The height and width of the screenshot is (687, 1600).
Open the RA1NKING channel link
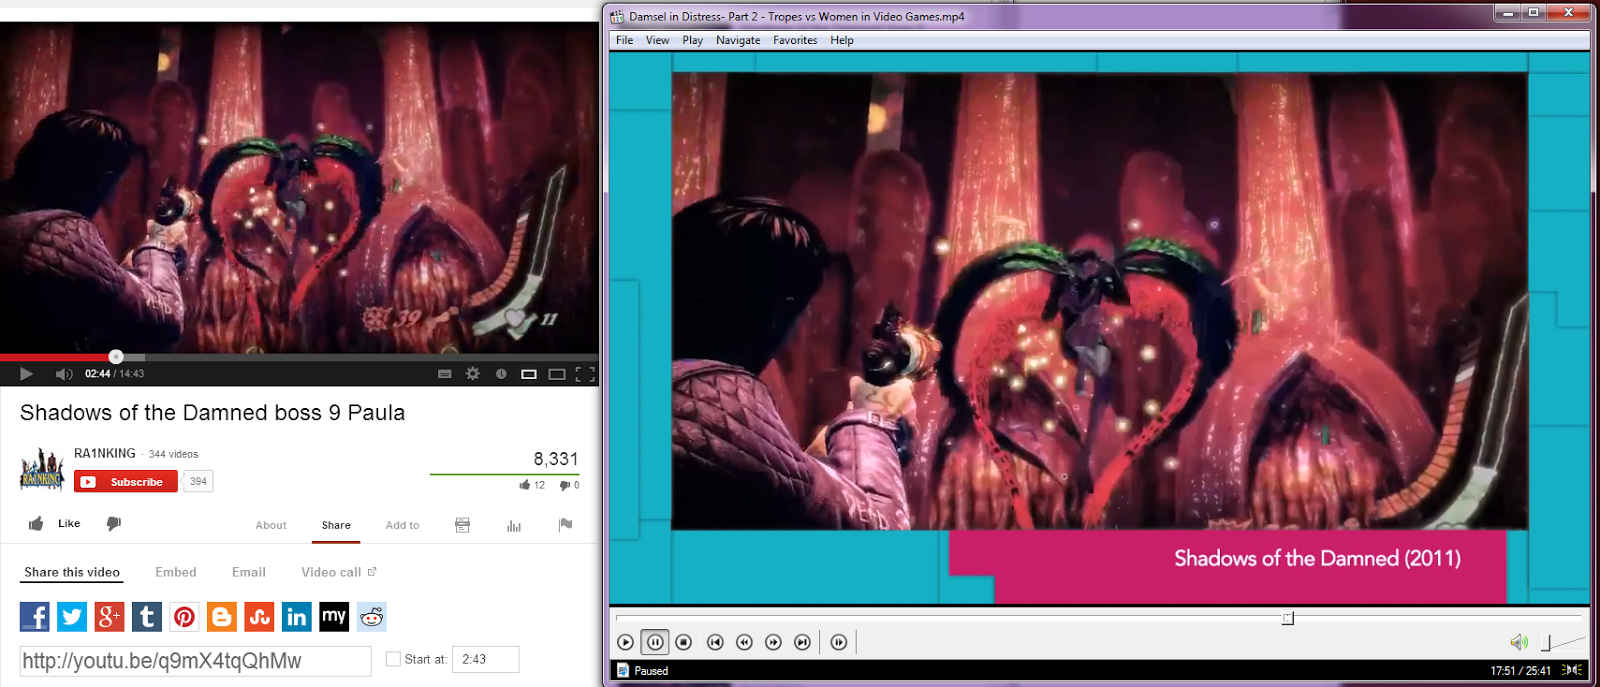pyautogui.click(x=104, y=453)
